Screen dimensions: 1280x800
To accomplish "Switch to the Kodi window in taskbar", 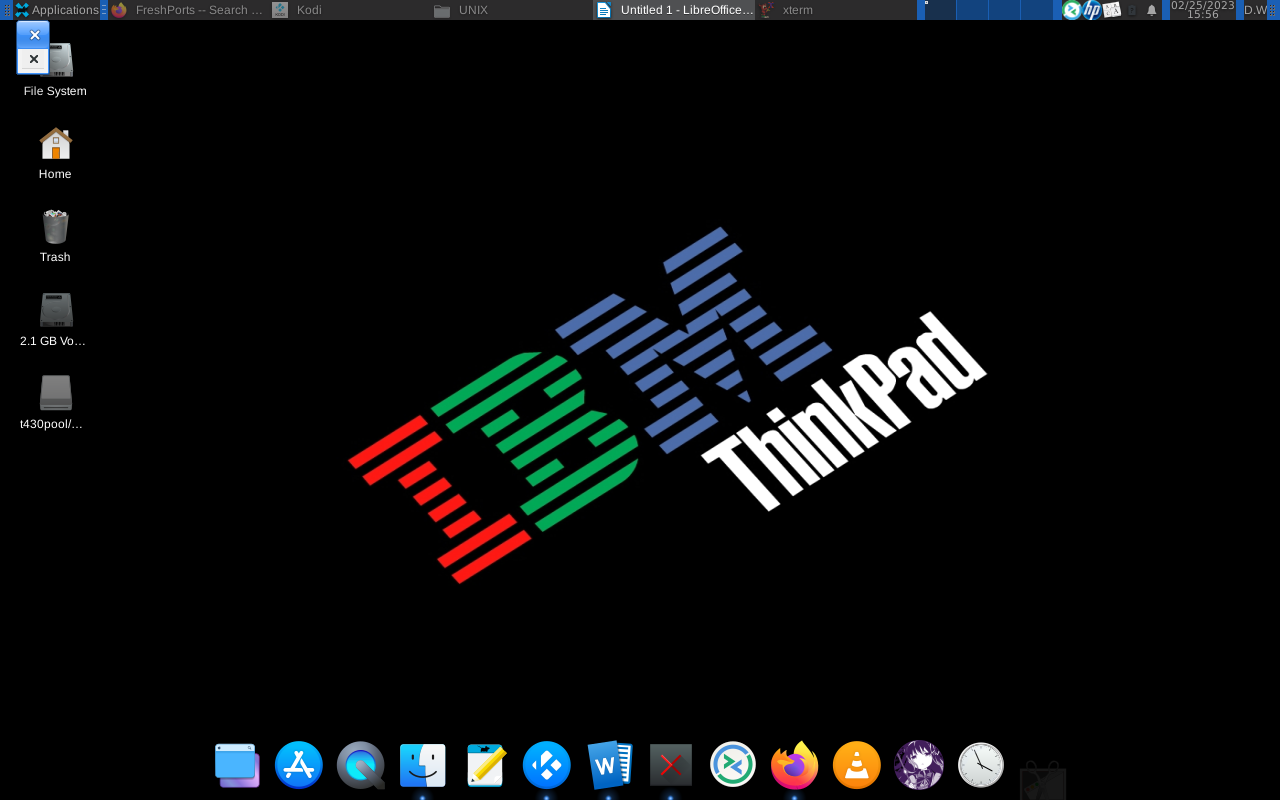I will tap(309, 10).
